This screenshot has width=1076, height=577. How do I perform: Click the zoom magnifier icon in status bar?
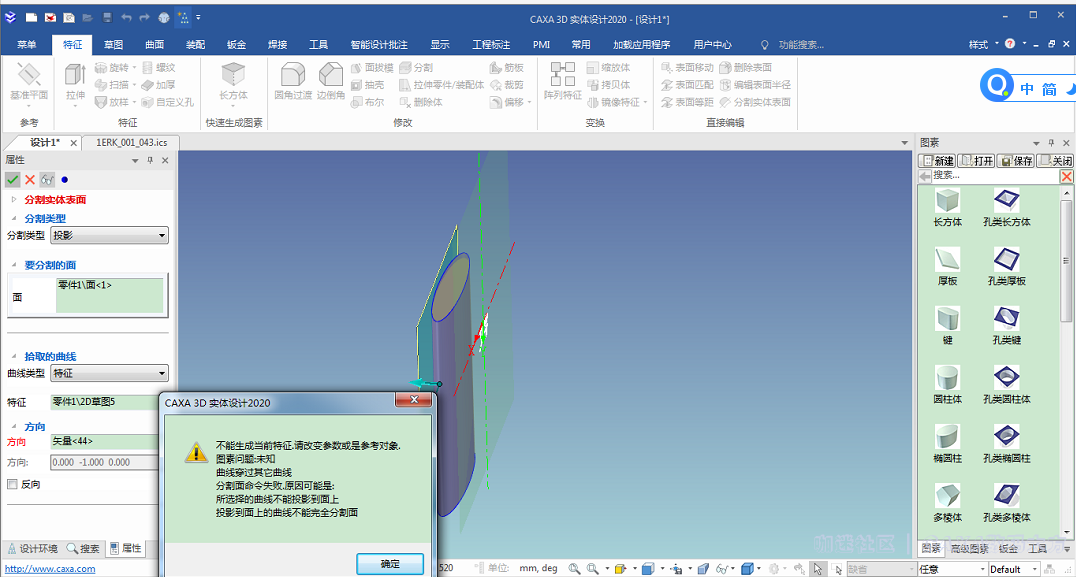[x=574, y=569]
